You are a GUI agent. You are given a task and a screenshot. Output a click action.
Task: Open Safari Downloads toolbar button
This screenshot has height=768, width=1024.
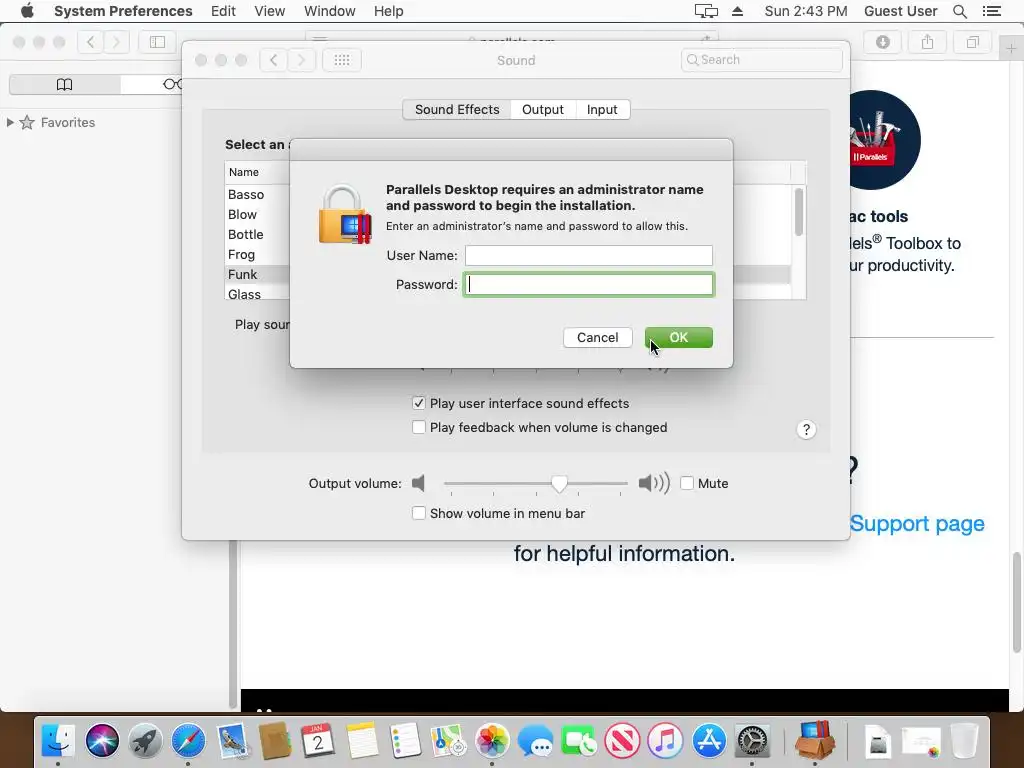pyautogui.click(x=882, y=42)
